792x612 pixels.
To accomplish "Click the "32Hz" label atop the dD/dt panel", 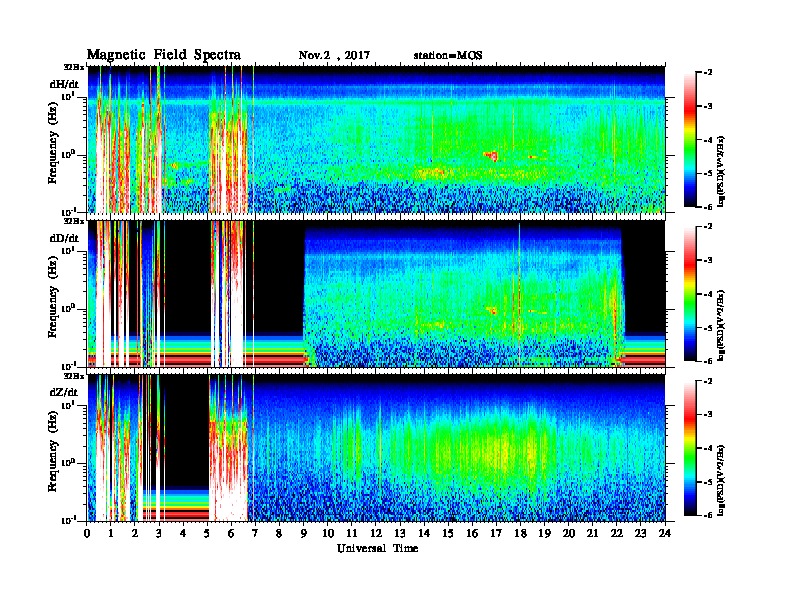I will point(74,221).
